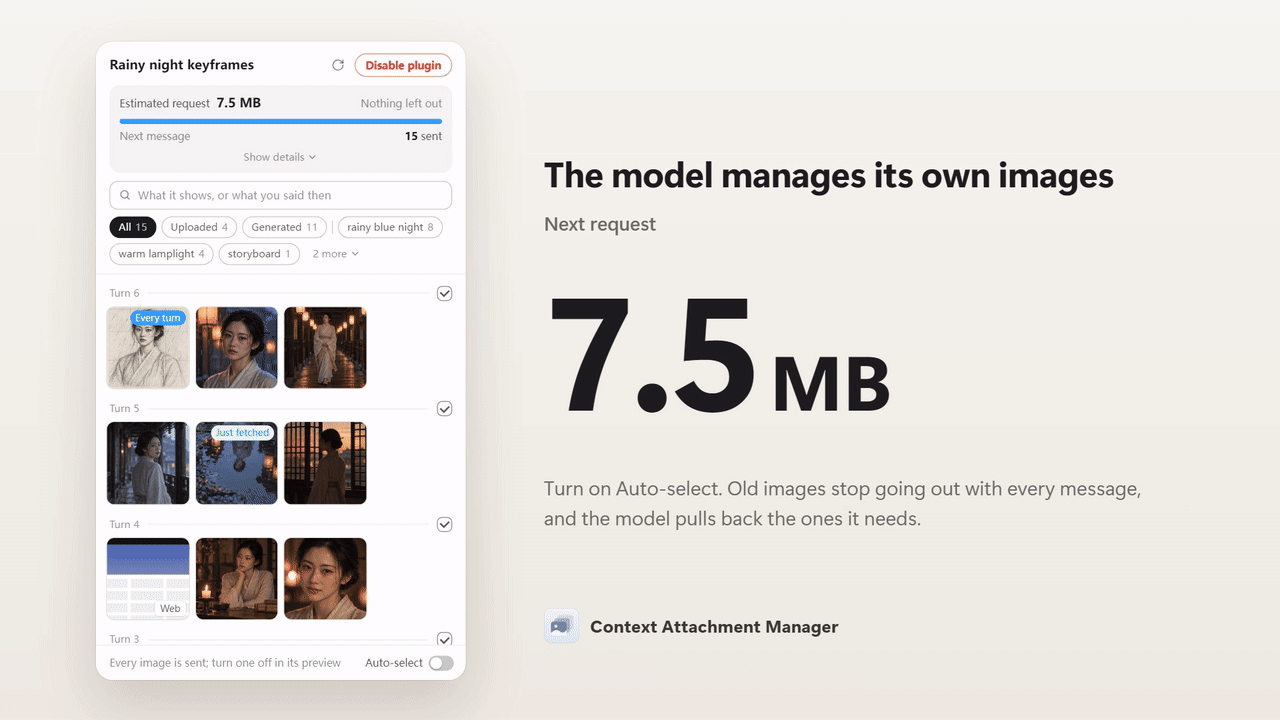Click the Every turn badge
Viewport: 1280px width, 720px height.
pyautogui.click(x=158, y=318)
